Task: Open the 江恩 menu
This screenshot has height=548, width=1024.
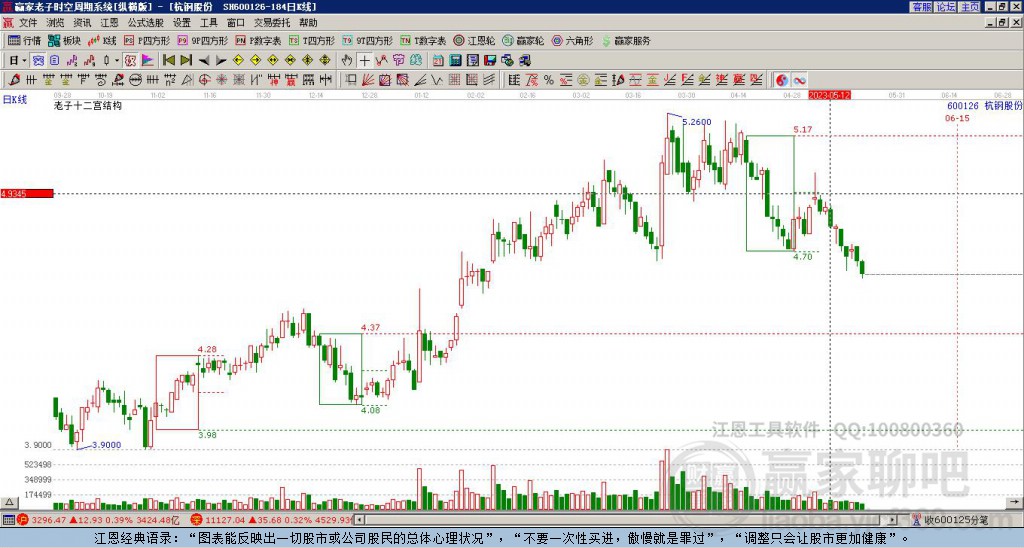Action: 109,23
